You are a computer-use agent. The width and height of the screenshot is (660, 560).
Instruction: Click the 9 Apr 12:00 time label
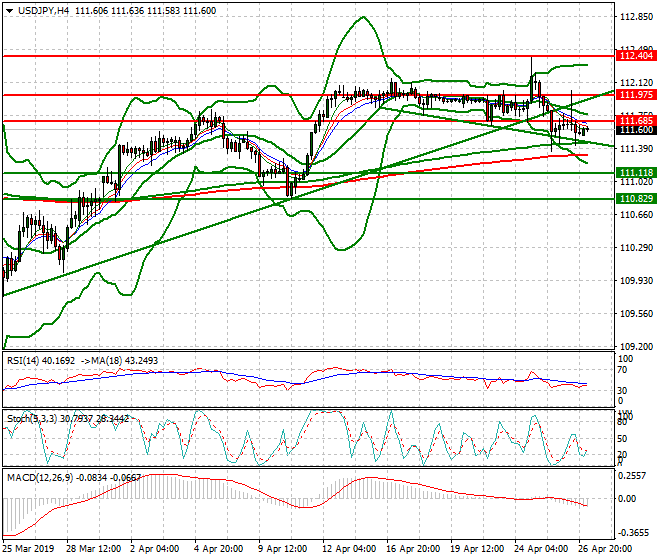(x=282, y=549)
